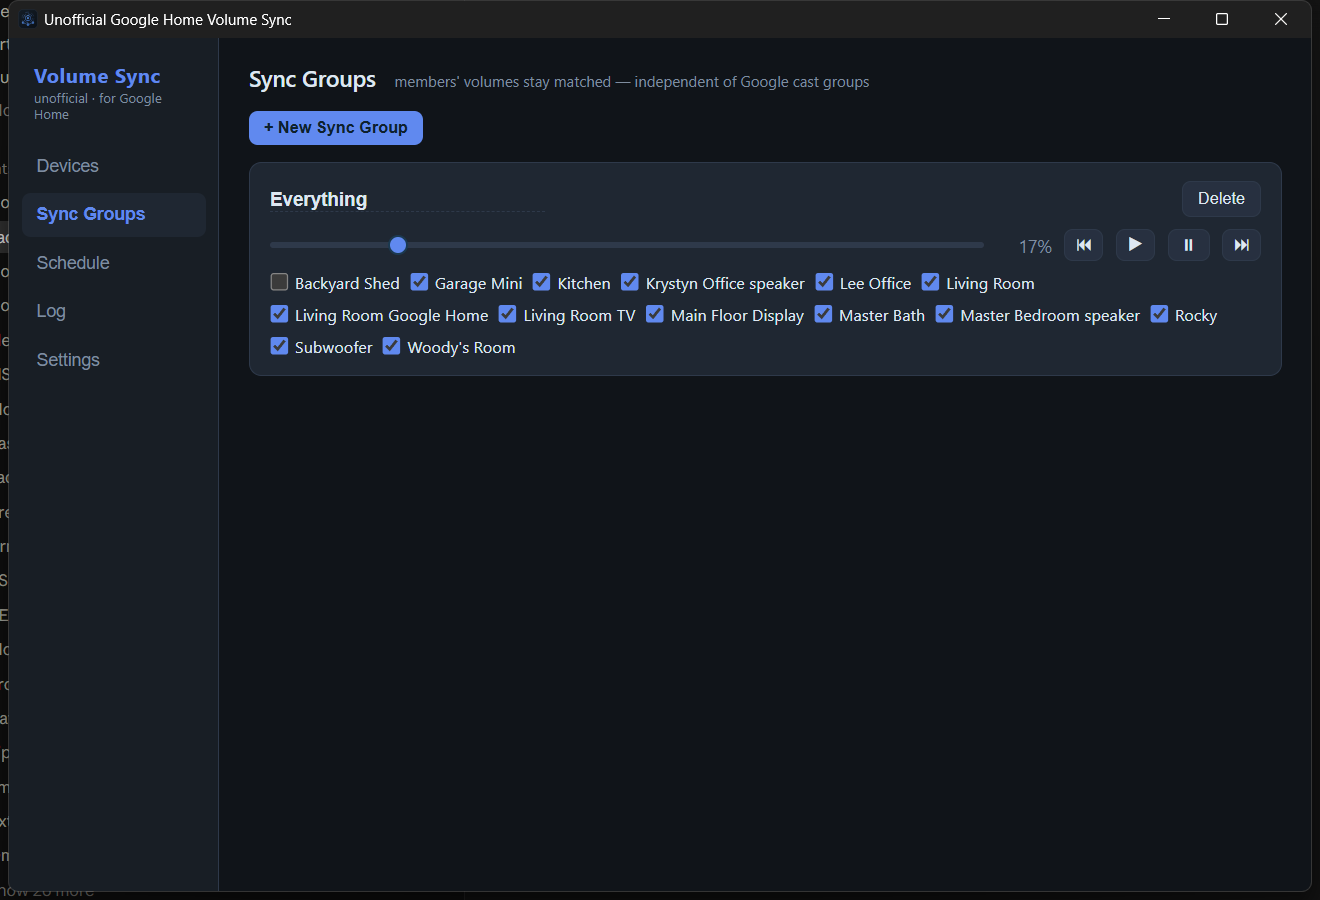Uncheck the Kitchen device checkbox
The width and height of the screenshot is (1320, 900).
point(541,282)
